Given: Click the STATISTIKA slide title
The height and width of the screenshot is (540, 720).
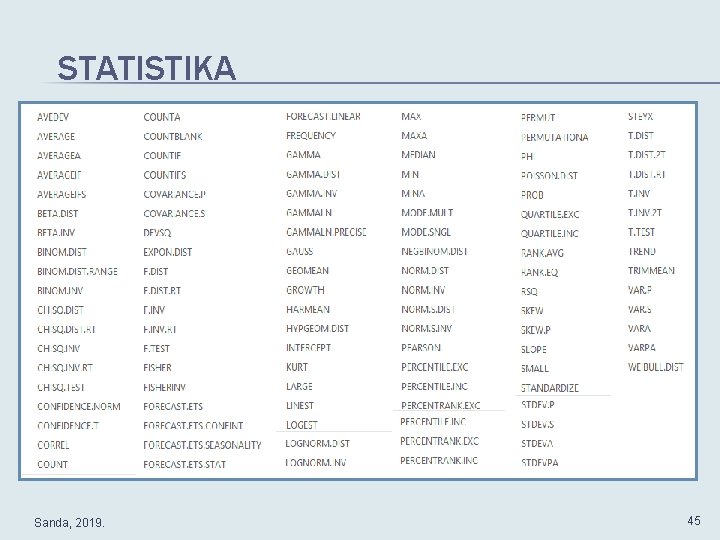Looking at the screenshot, I should (x=146, y=68).
